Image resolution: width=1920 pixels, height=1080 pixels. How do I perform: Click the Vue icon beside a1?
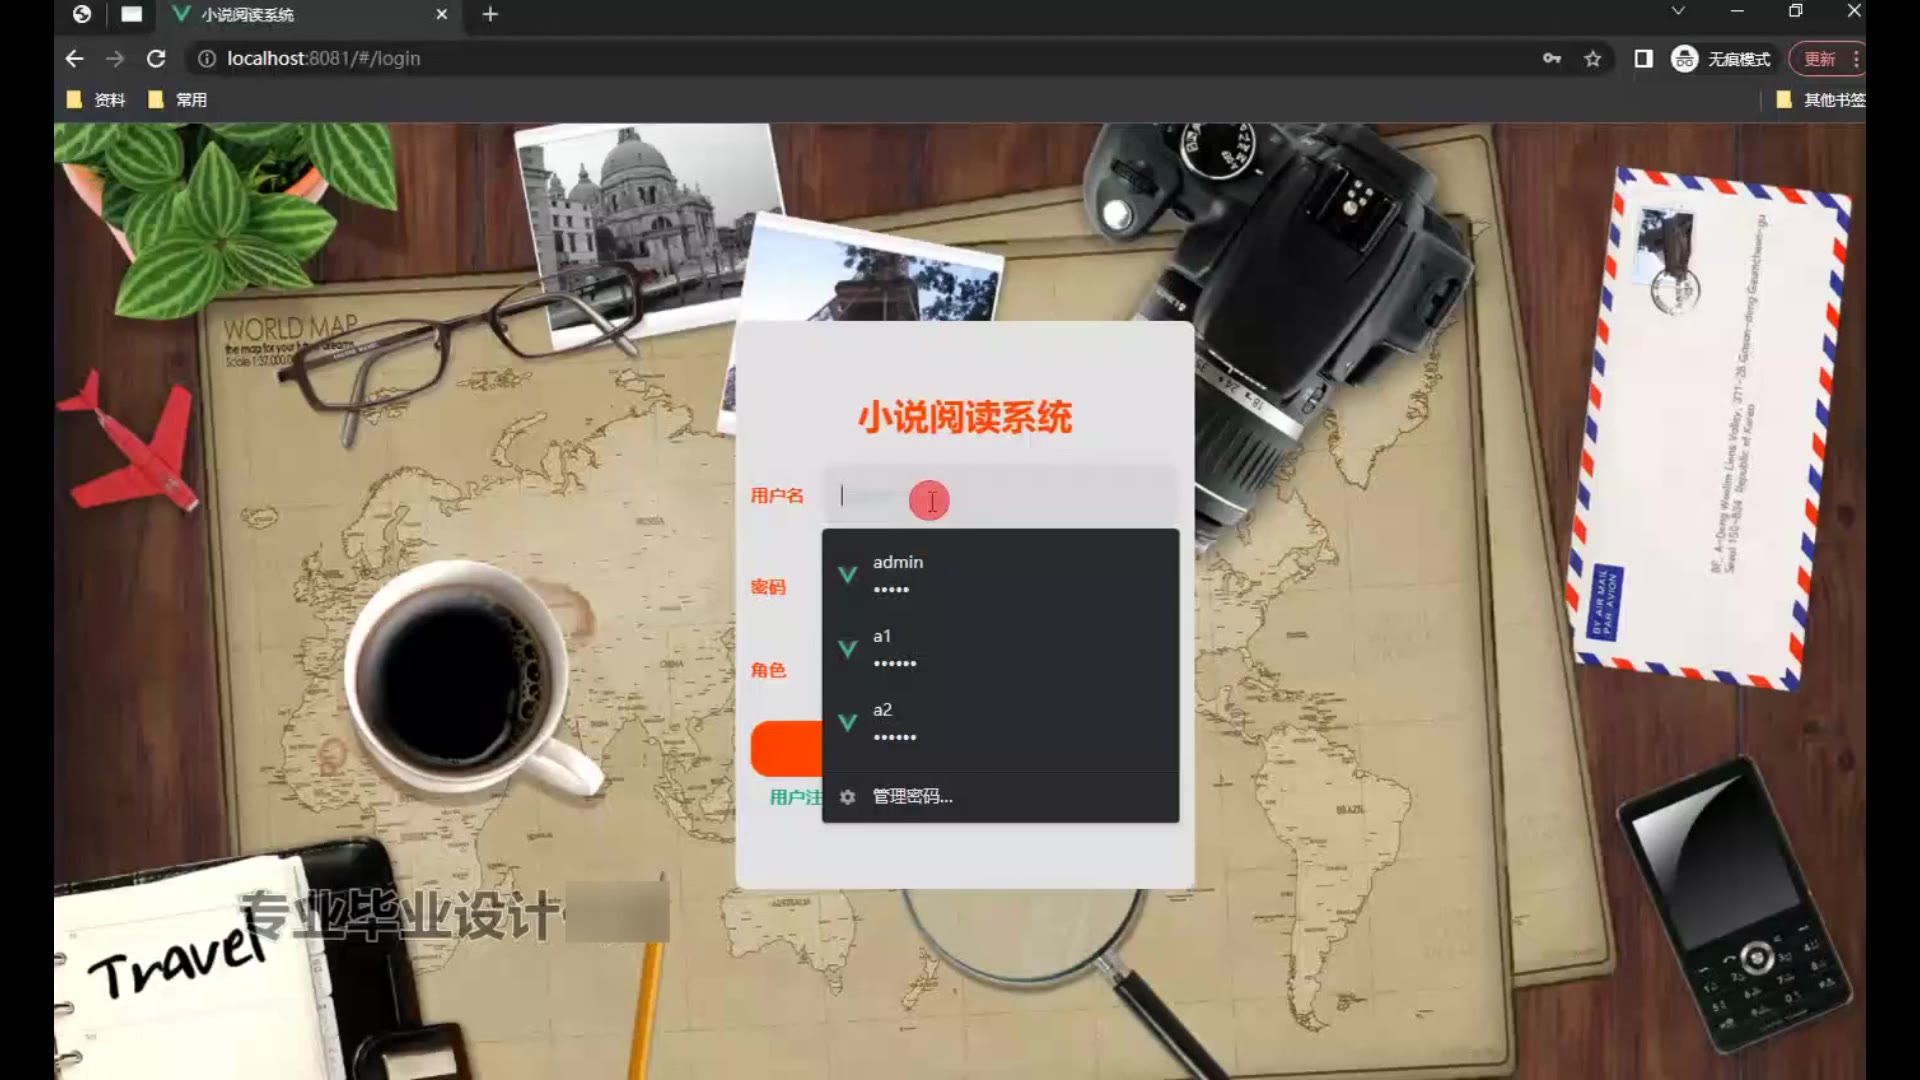tap(848, 649)
